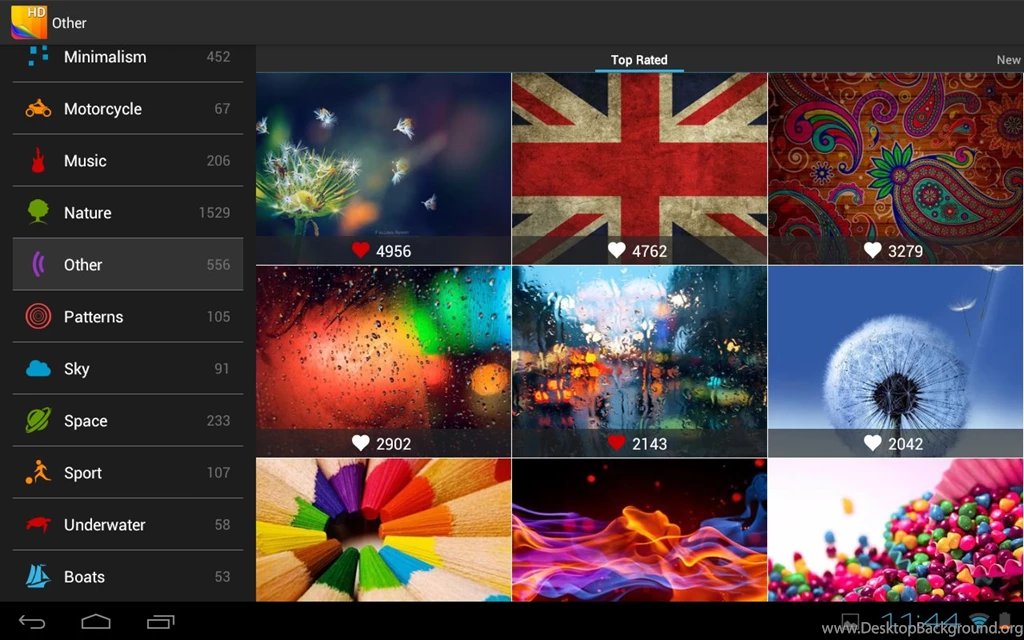Like the dandelion wallpaper with 4956 votes

click(x=360, y=251)
